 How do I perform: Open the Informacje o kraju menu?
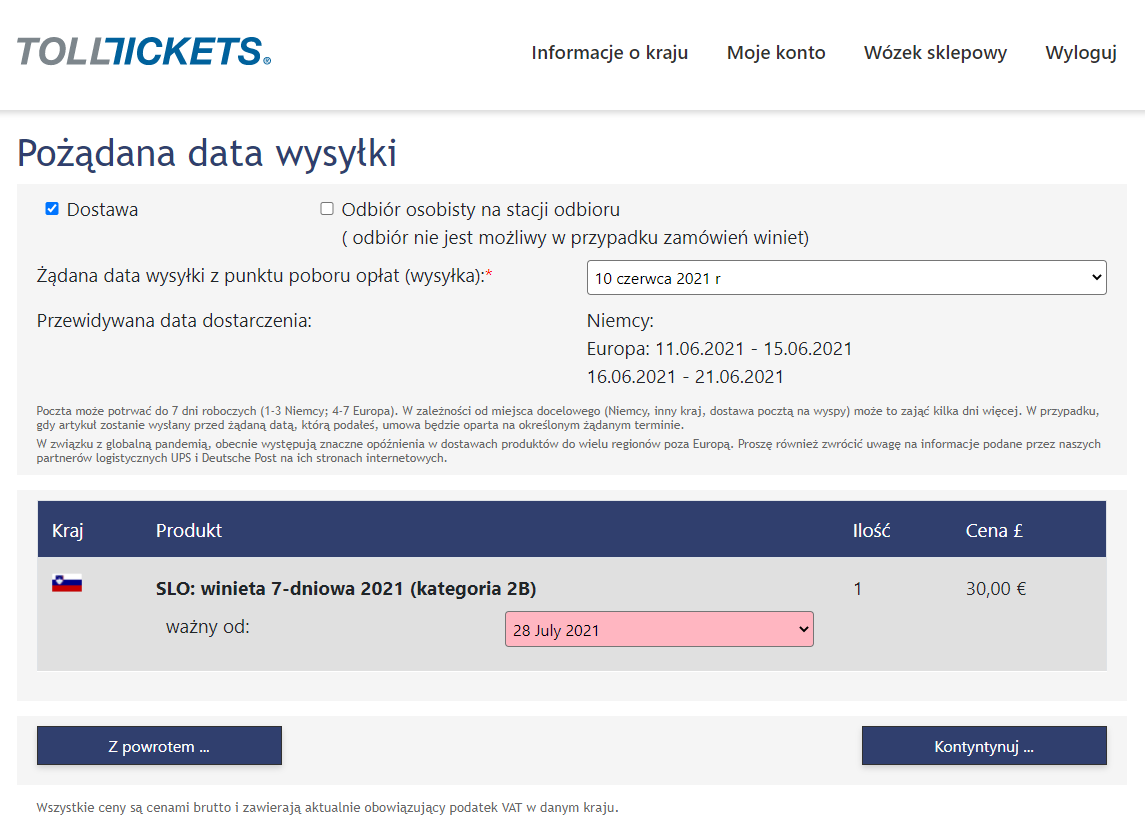[x=609, y=53]
